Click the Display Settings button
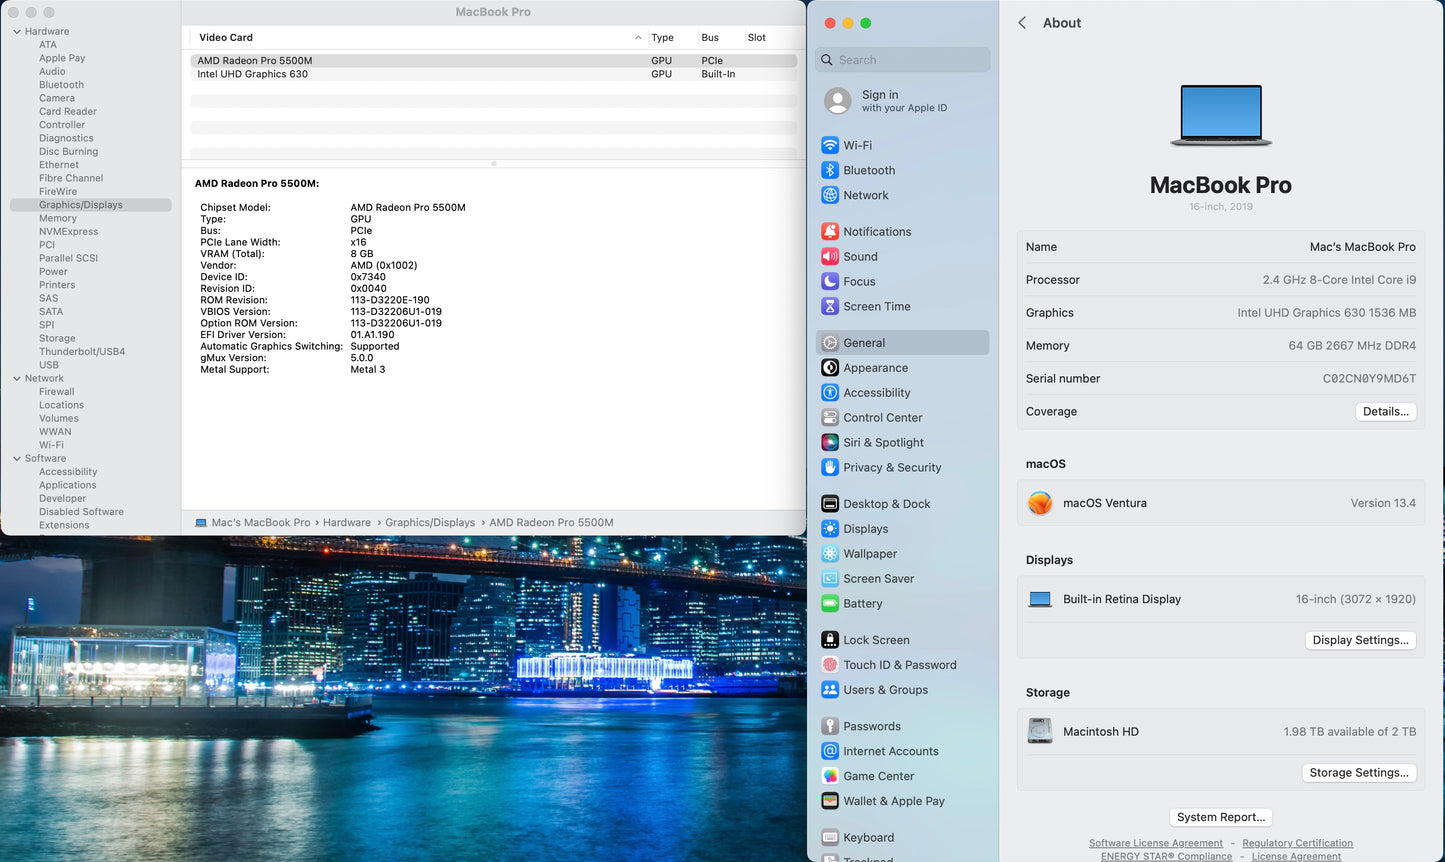Screen dimensions: 1445x862 click(x=1360, y=640)
